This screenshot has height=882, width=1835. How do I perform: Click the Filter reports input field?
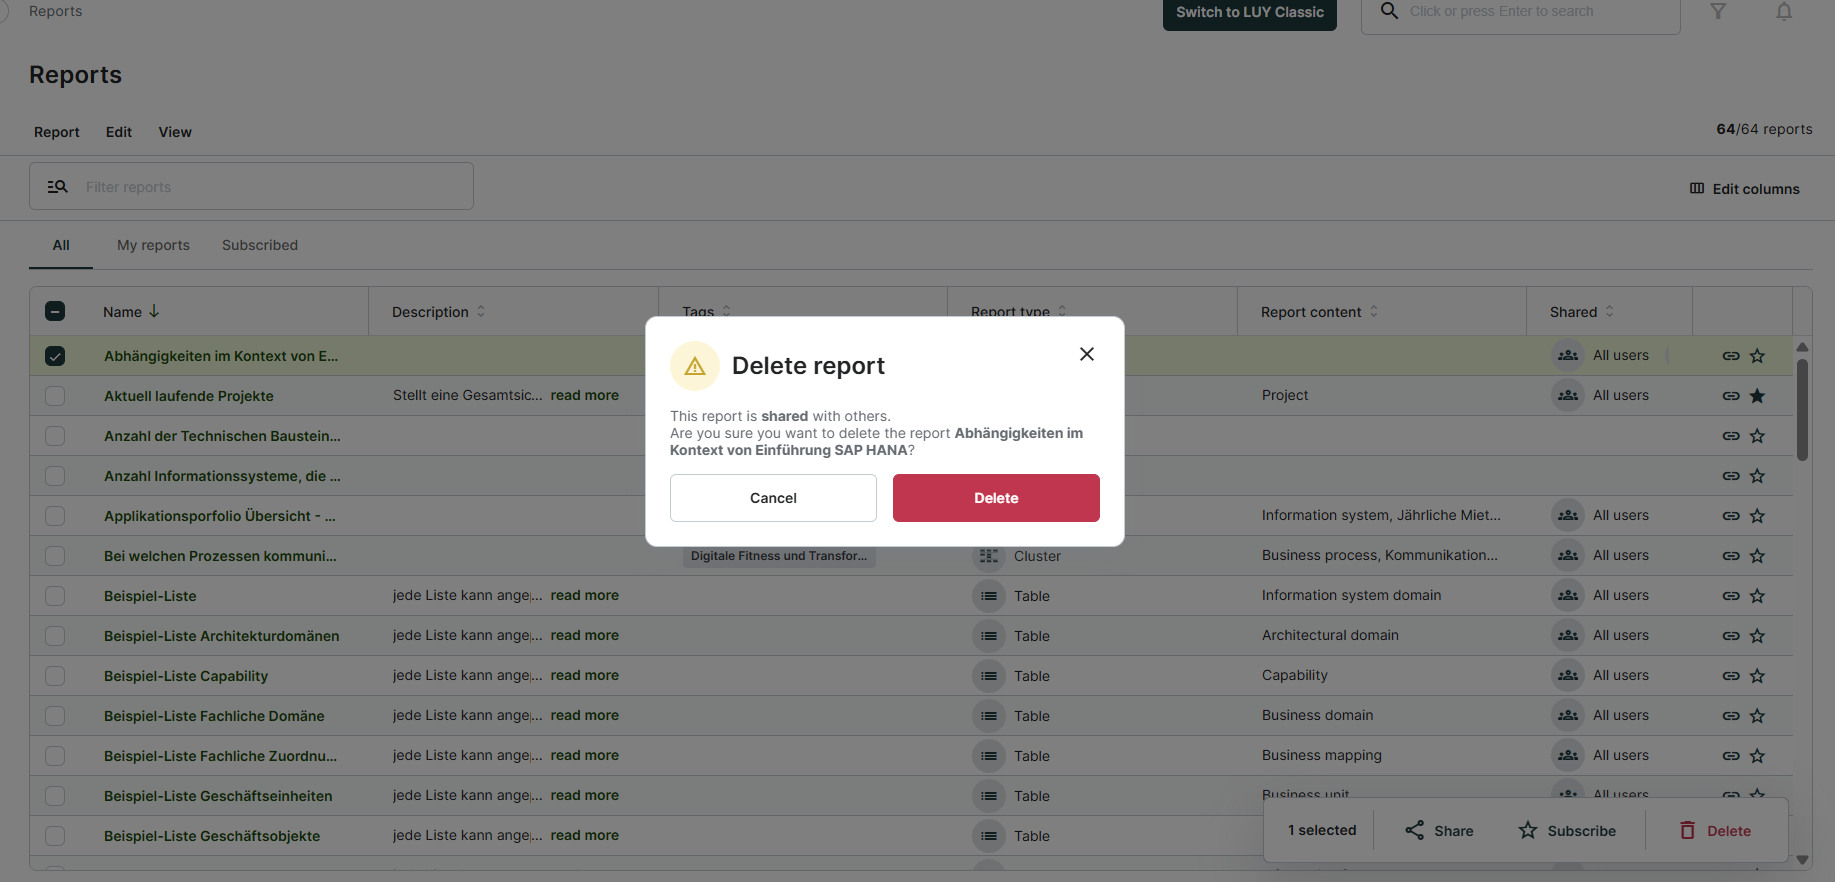(251, 186)
